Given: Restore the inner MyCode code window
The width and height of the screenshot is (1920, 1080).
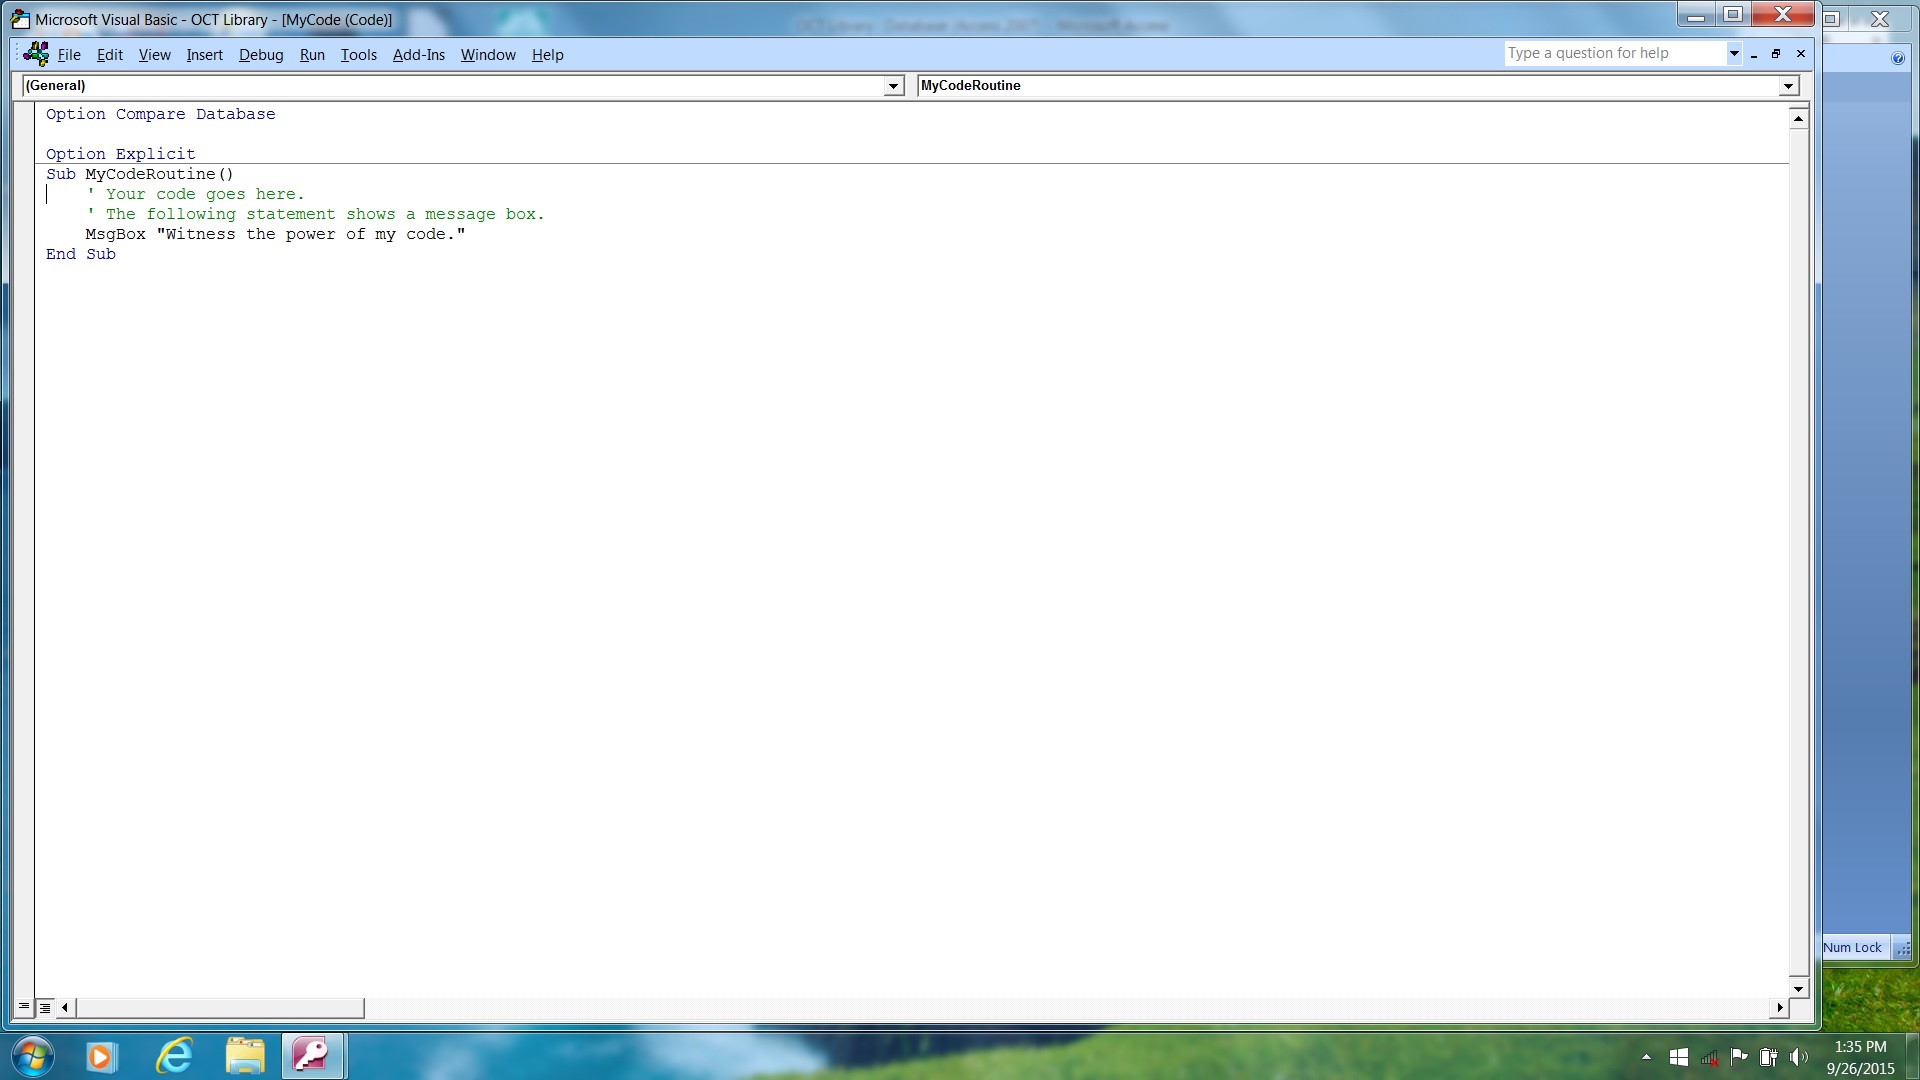Looking at the screenshot, I should [1776, 54].
